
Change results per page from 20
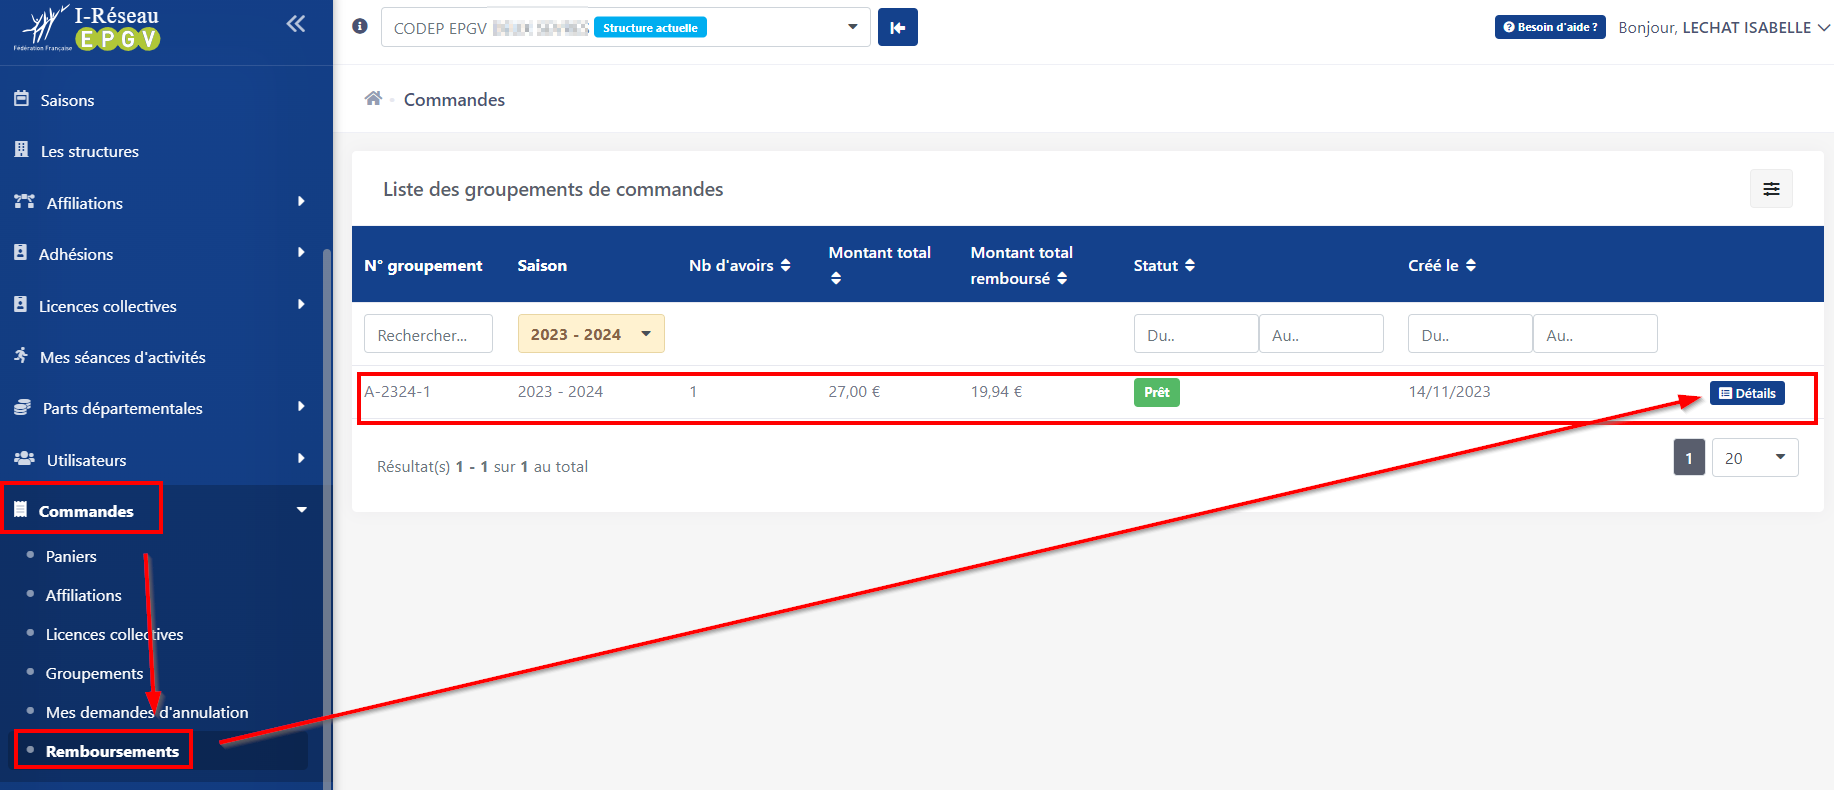tap(1755, 458)
